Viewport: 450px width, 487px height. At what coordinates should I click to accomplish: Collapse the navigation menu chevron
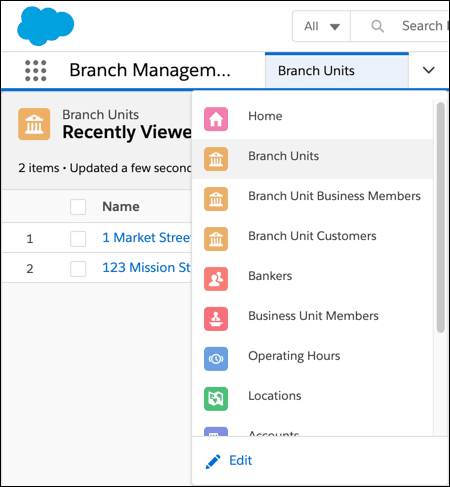pyautogui.click(x=429, y=70)
